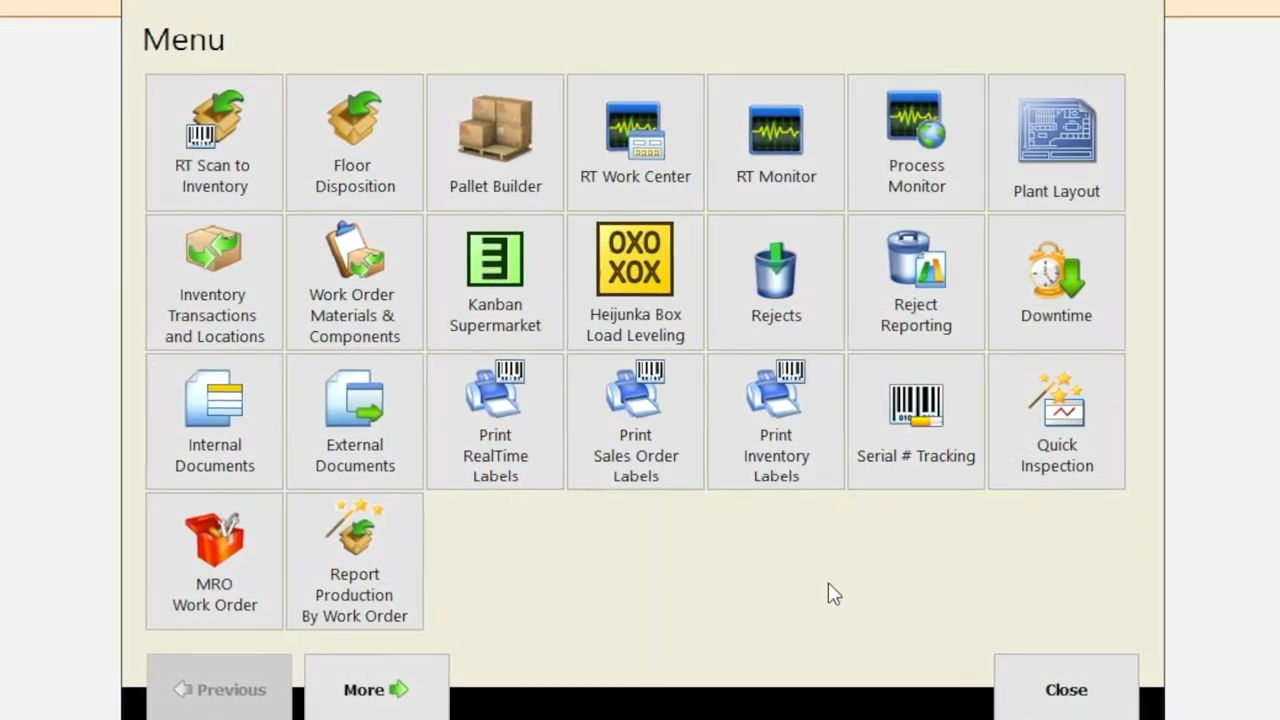Launch the Floor Disposition module

click(354, 142)
